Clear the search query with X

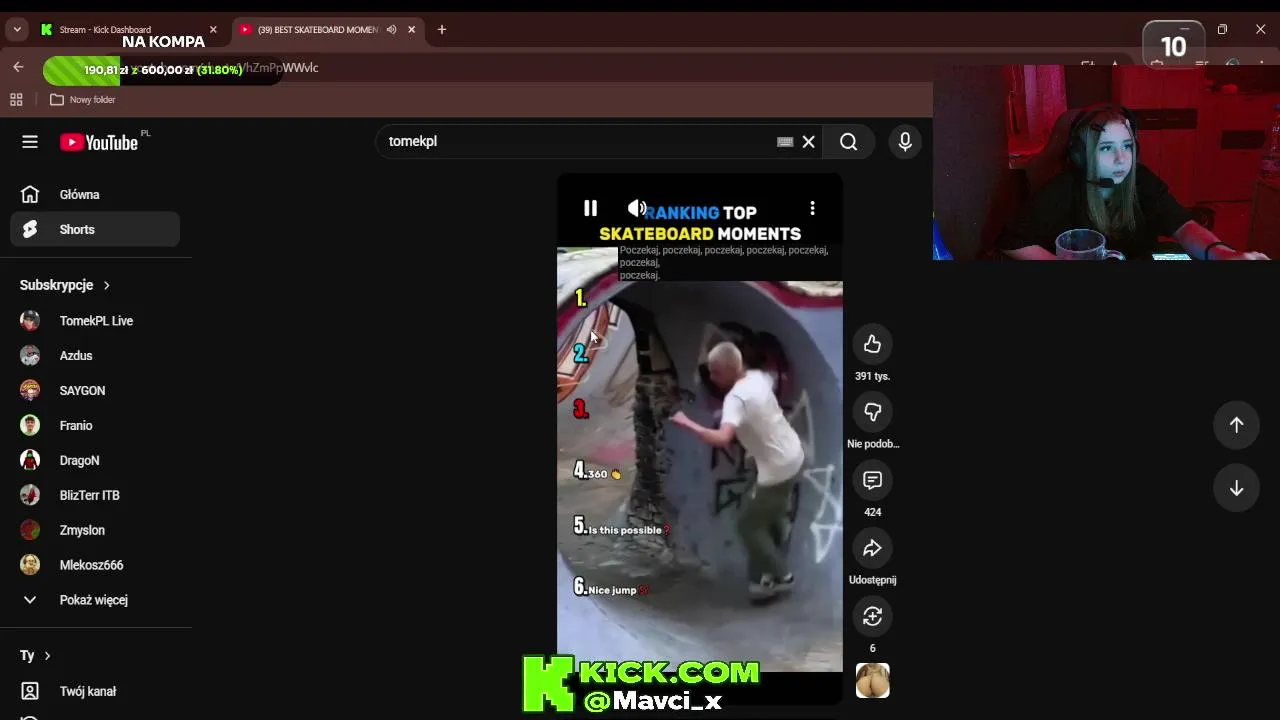(x=809, y=142)
